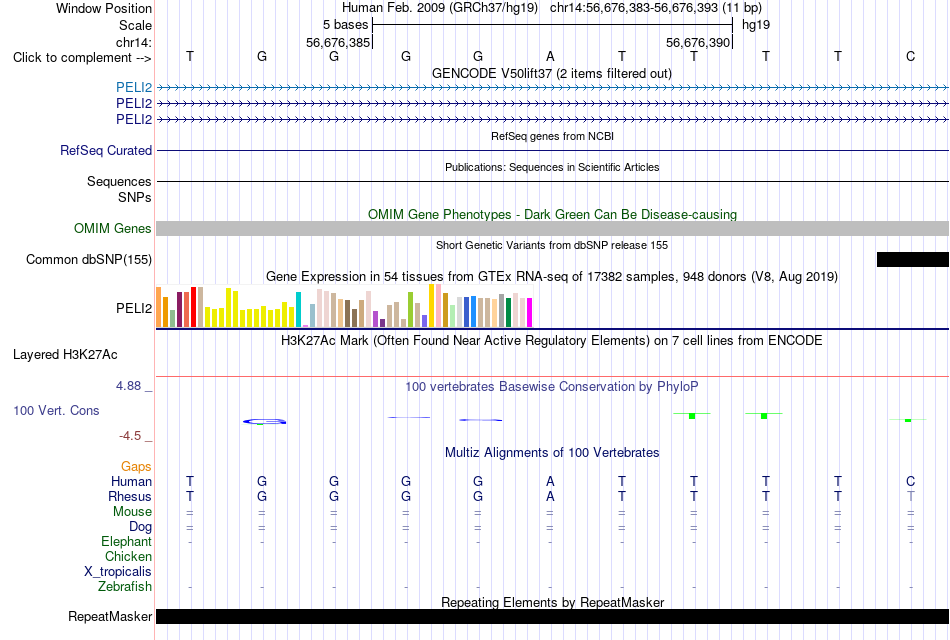
Task: Click the red bar in GTEx expression chart
Action: [193, 307]
